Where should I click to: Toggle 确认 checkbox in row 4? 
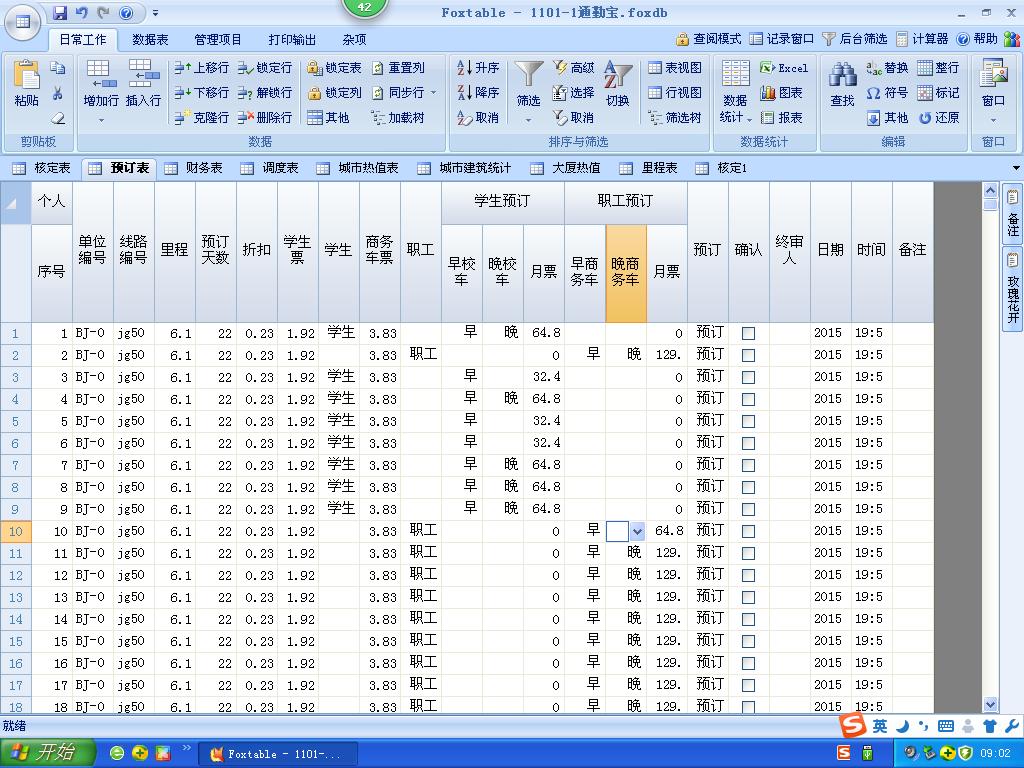tap(748, 399)
